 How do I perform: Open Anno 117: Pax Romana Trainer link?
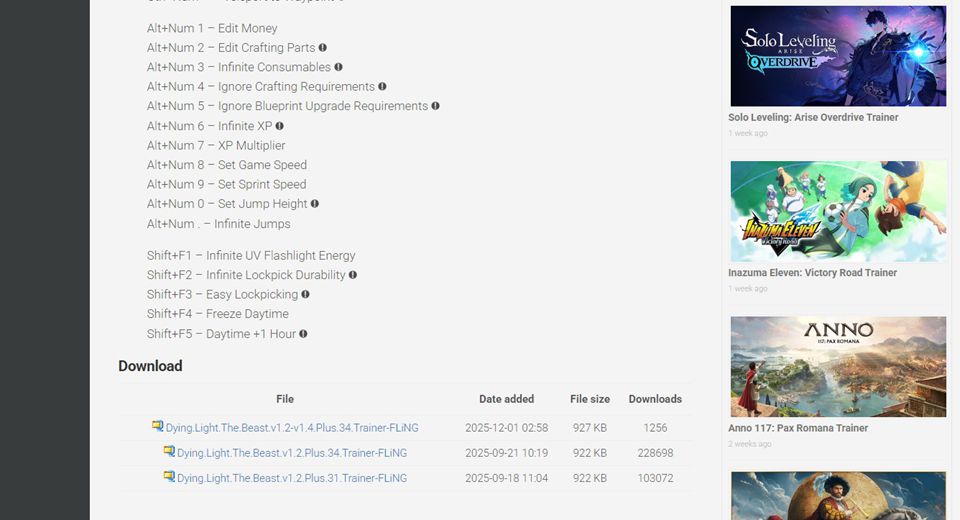(x=798, y=428)
